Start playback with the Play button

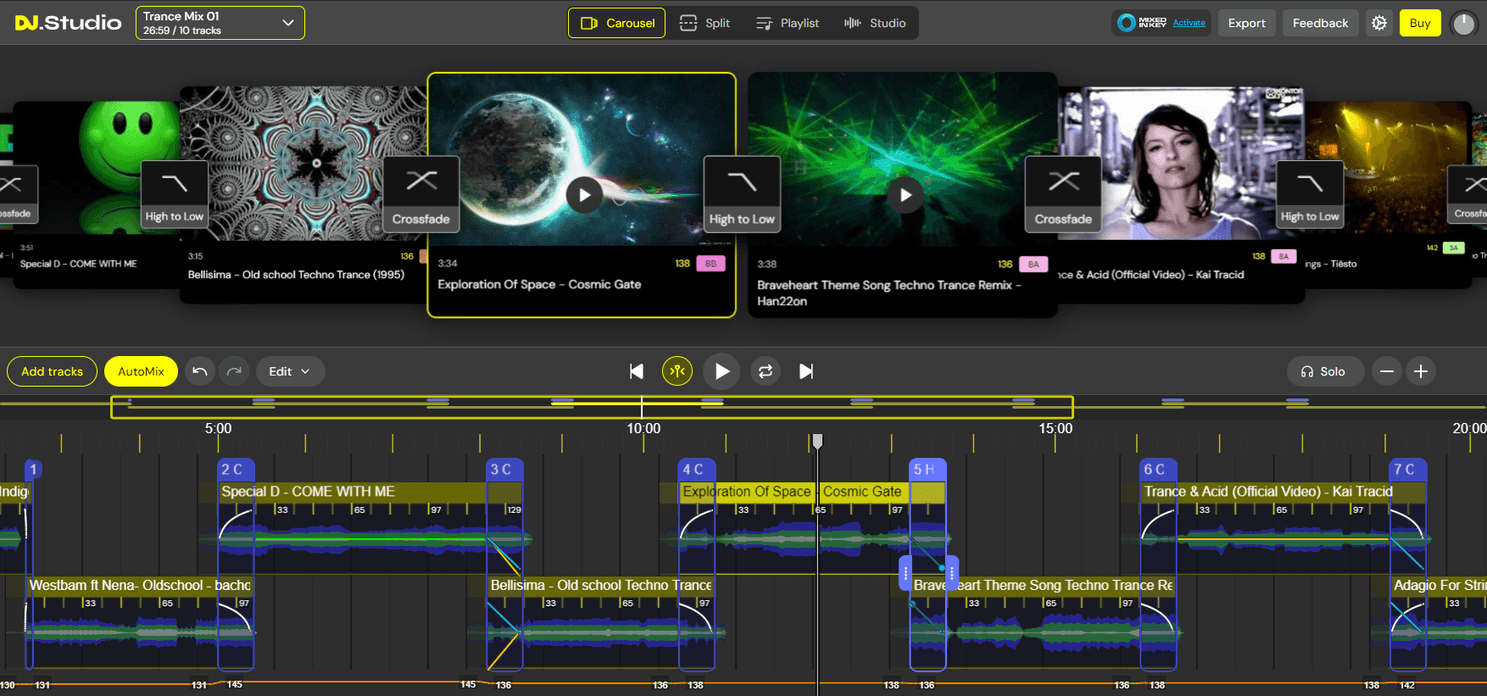click(721, 371)
